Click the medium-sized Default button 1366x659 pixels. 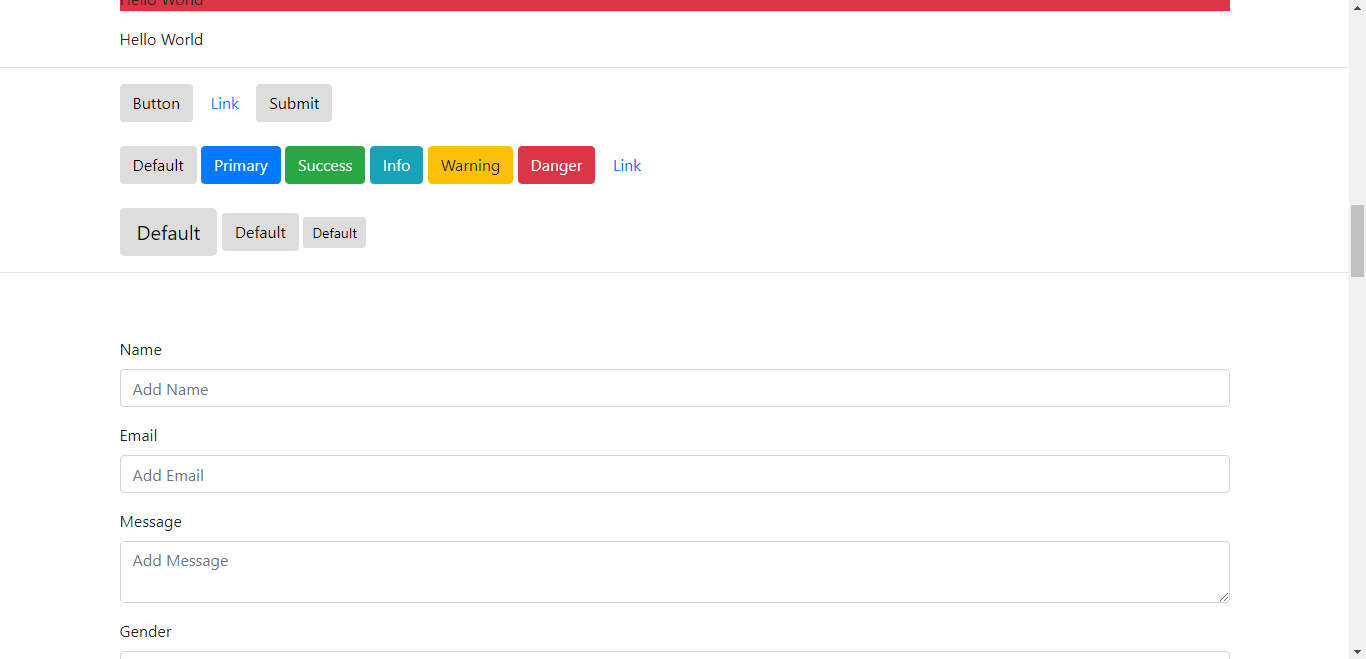tap(260, 232)
